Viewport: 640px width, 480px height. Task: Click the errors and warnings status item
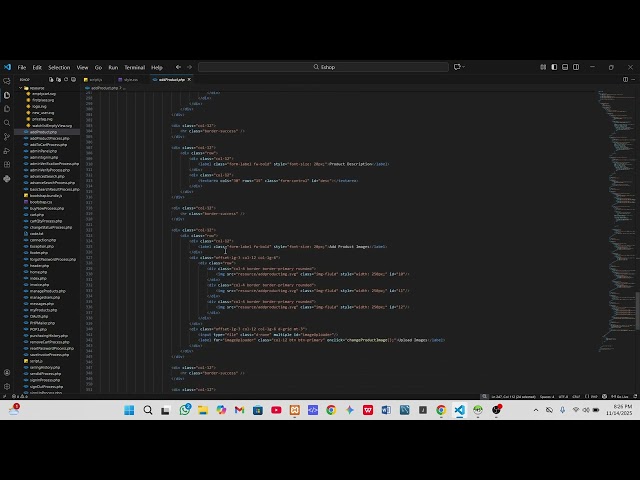coord(20,396)
